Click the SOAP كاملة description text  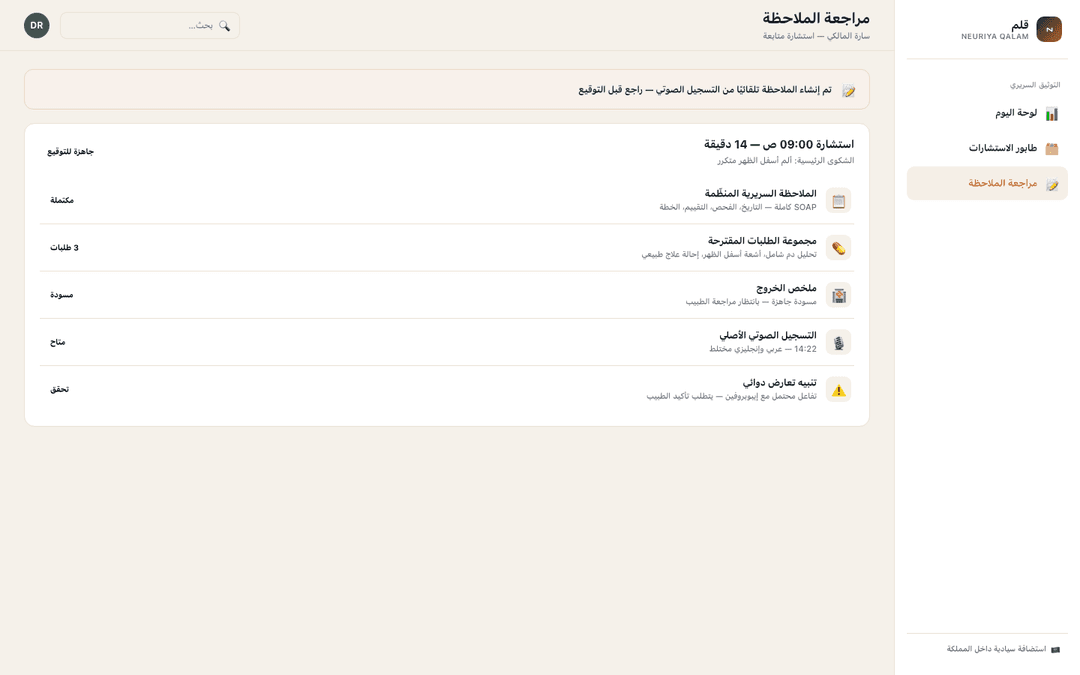pyautogui.click(x=738, y=207)
